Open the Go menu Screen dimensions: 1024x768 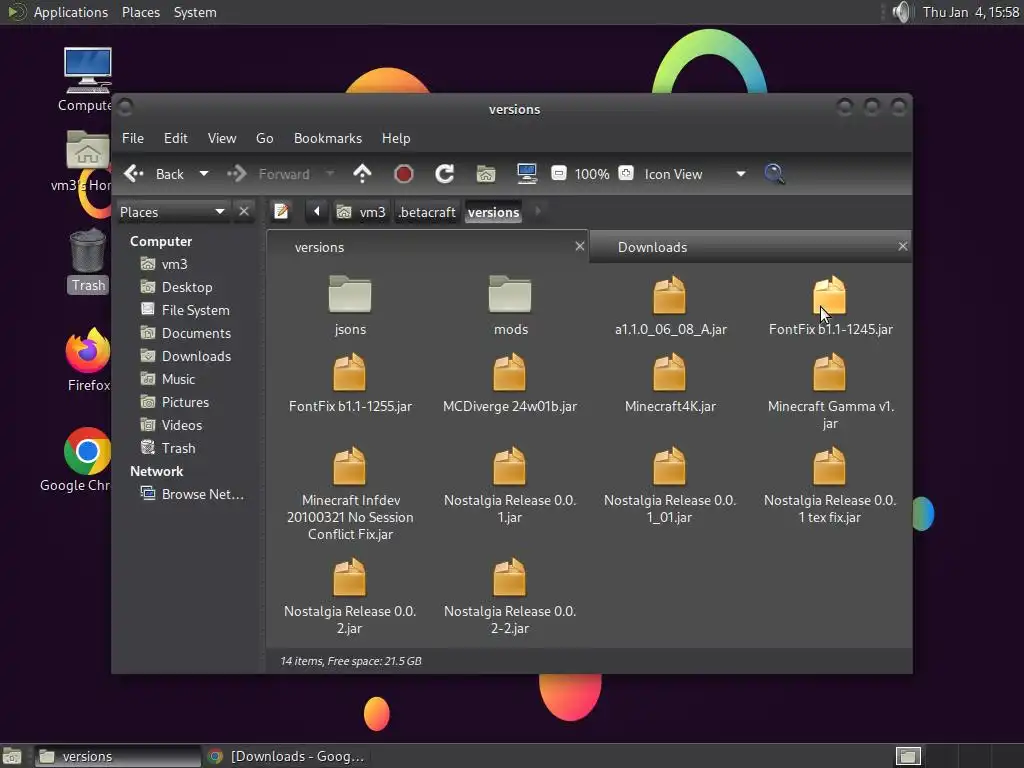[264, 138]
